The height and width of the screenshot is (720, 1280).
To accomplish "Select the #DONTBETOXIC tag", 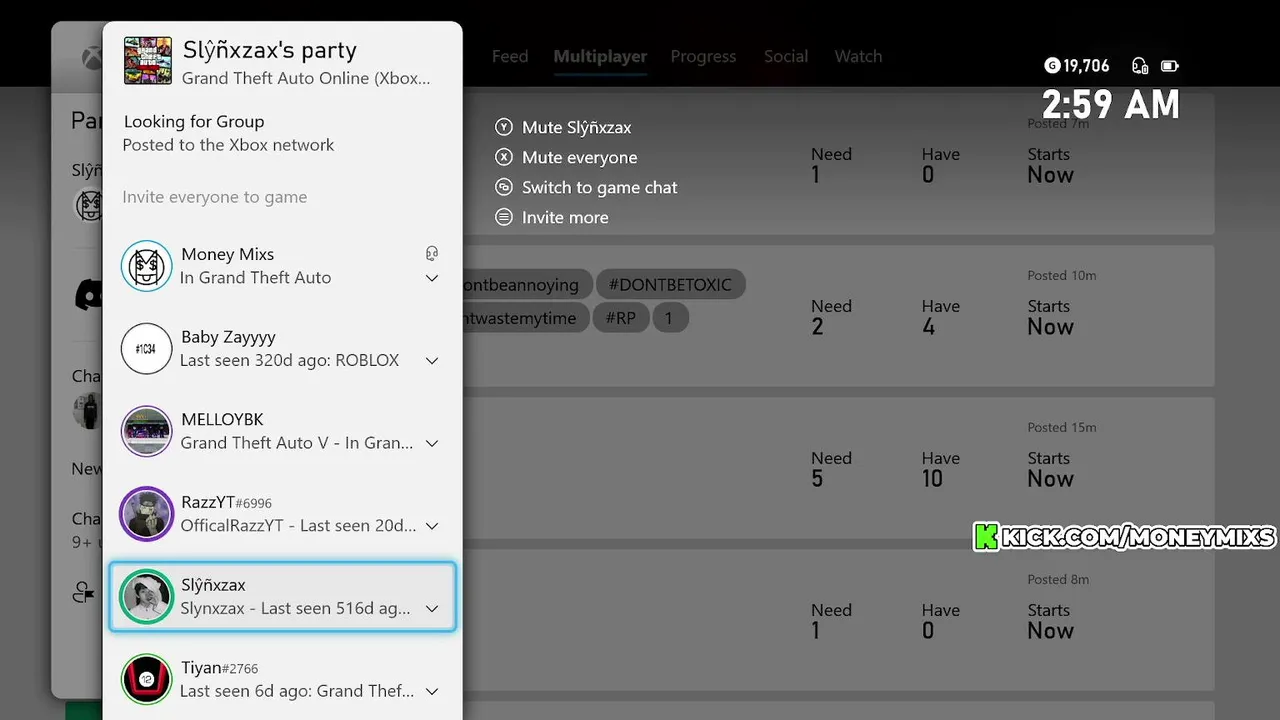I will pos(670,285).
